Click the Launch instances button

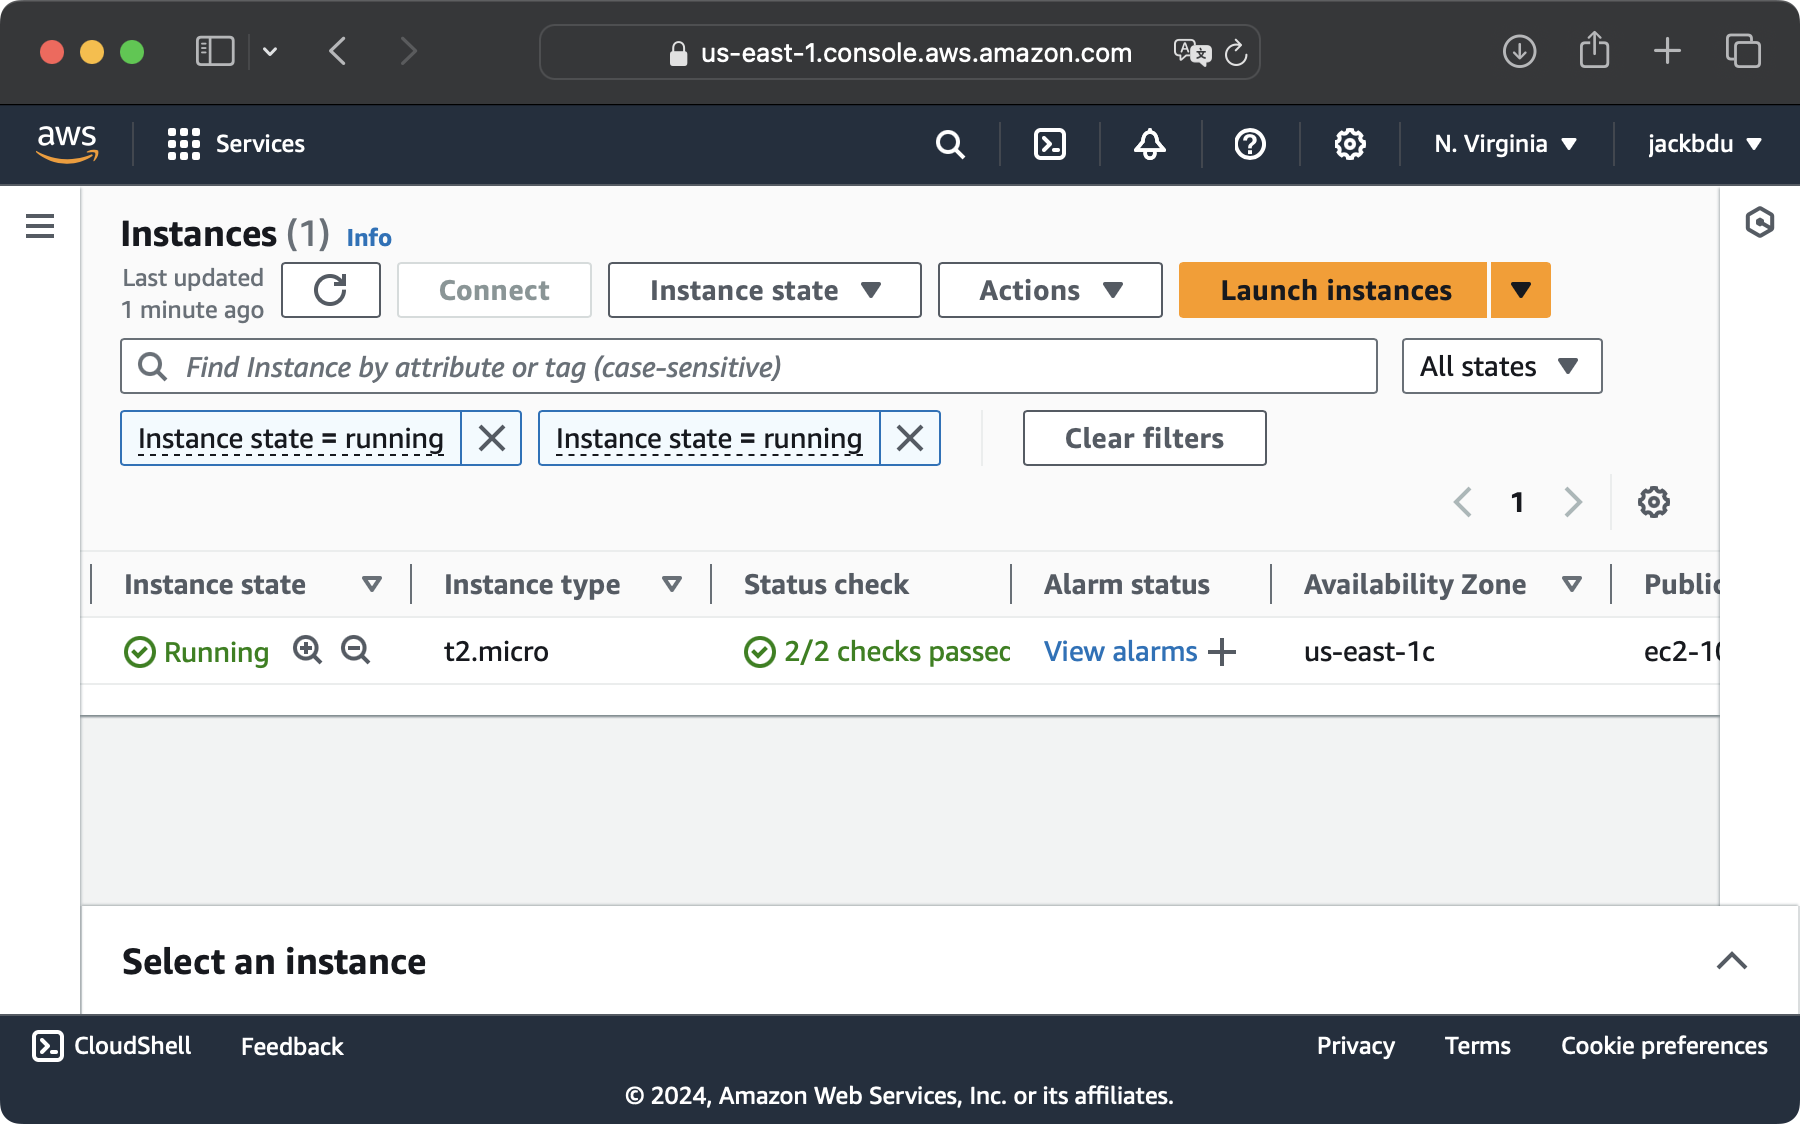[x=1334, y=290]
